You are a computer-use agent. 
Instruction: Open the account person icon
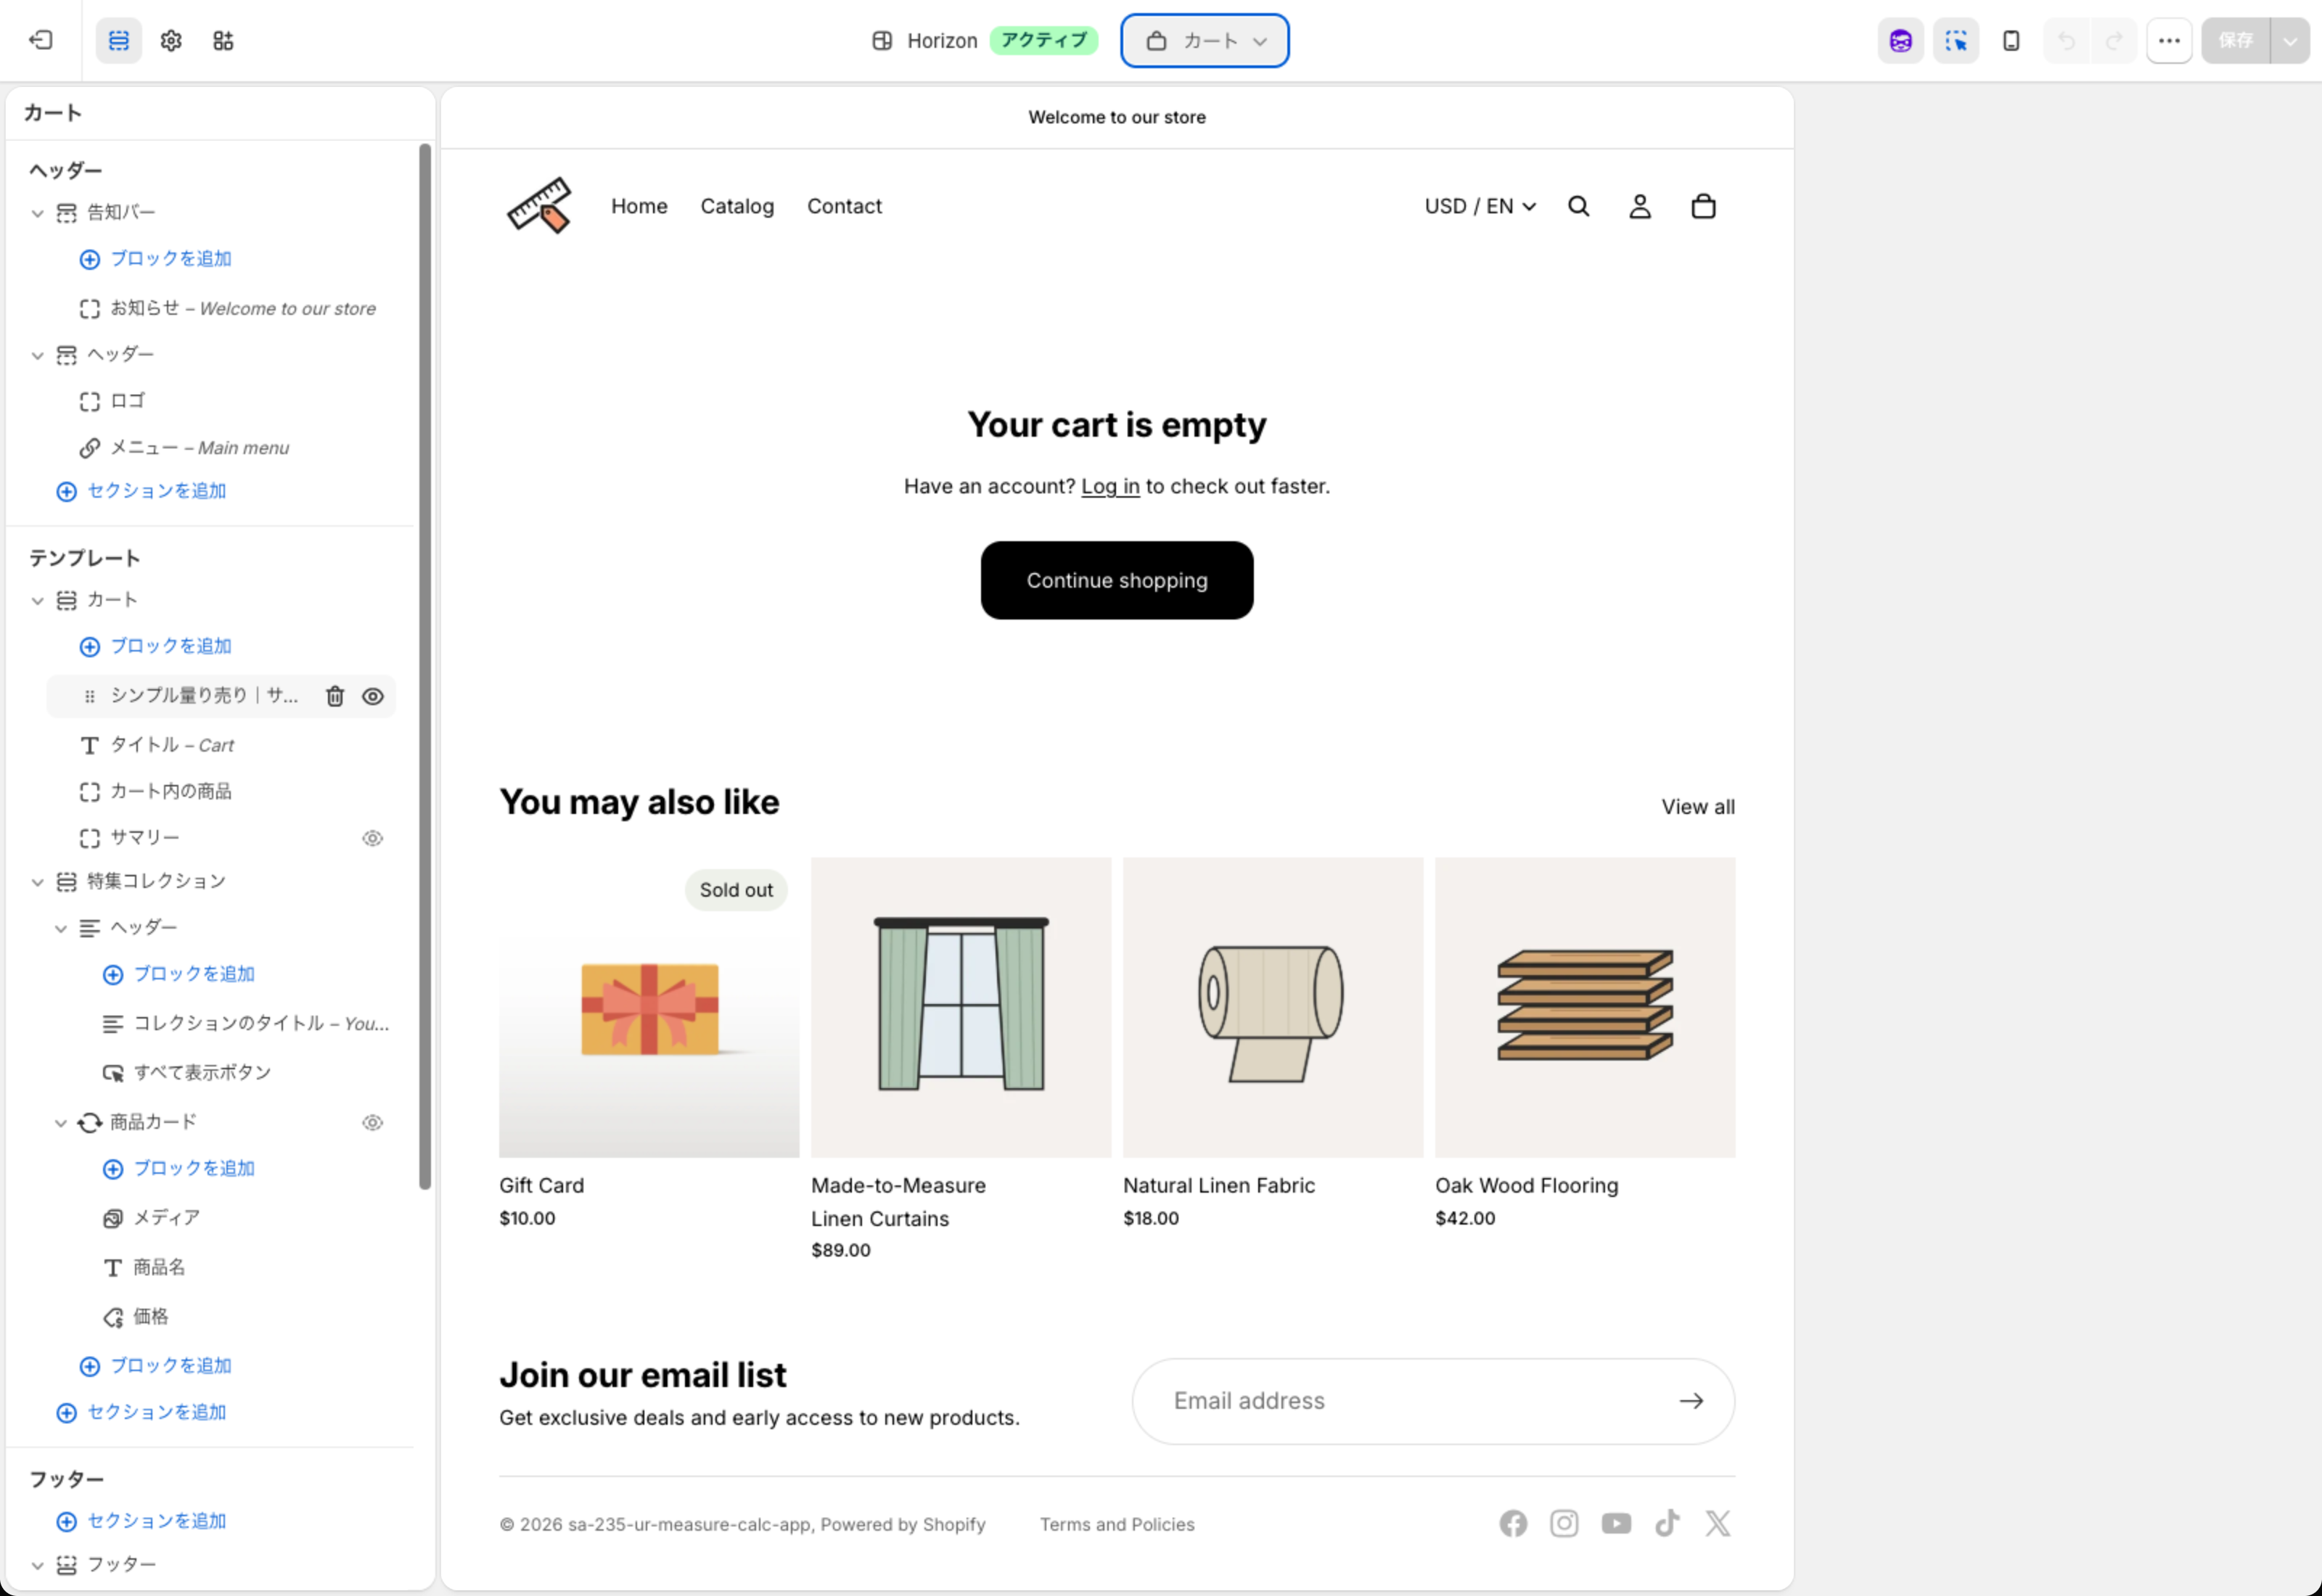[x=1640, y=206]
